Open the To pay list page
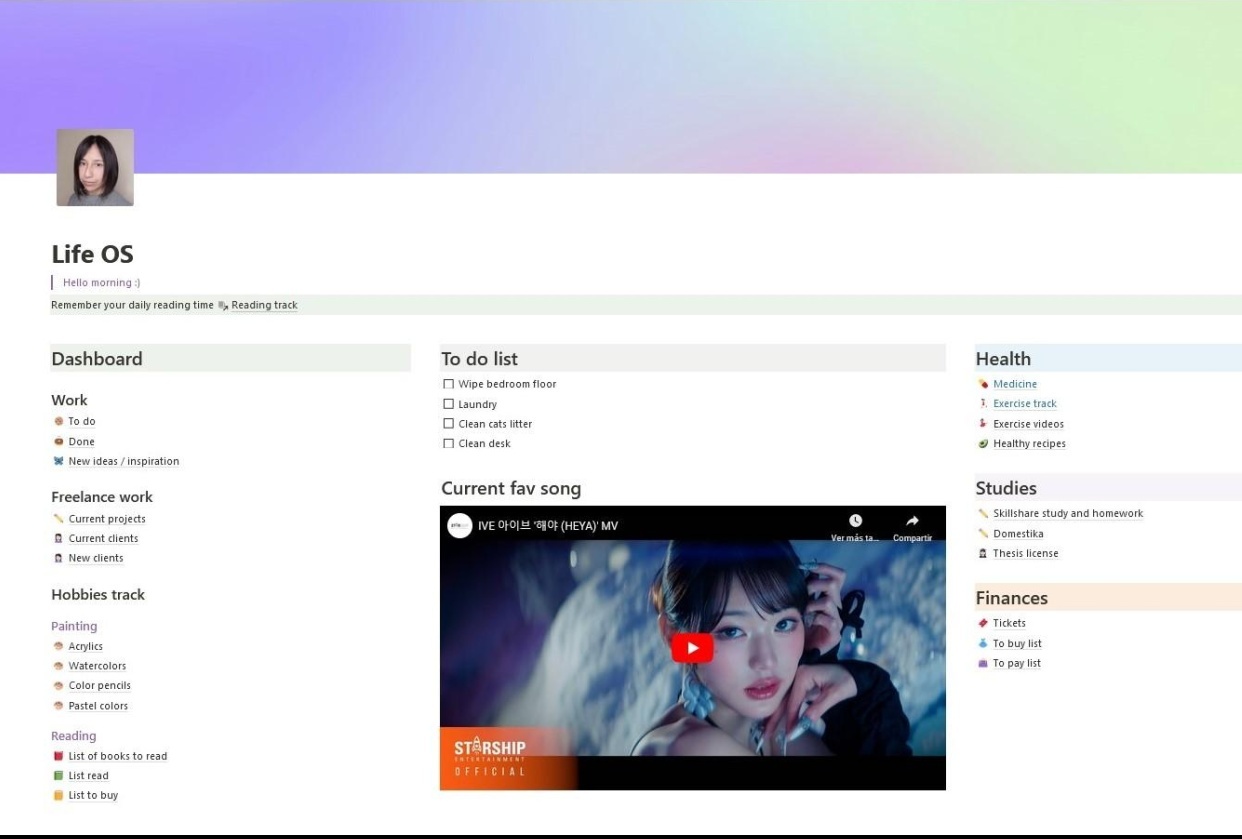The image size is (1242, 839). tap(1017, 664)
